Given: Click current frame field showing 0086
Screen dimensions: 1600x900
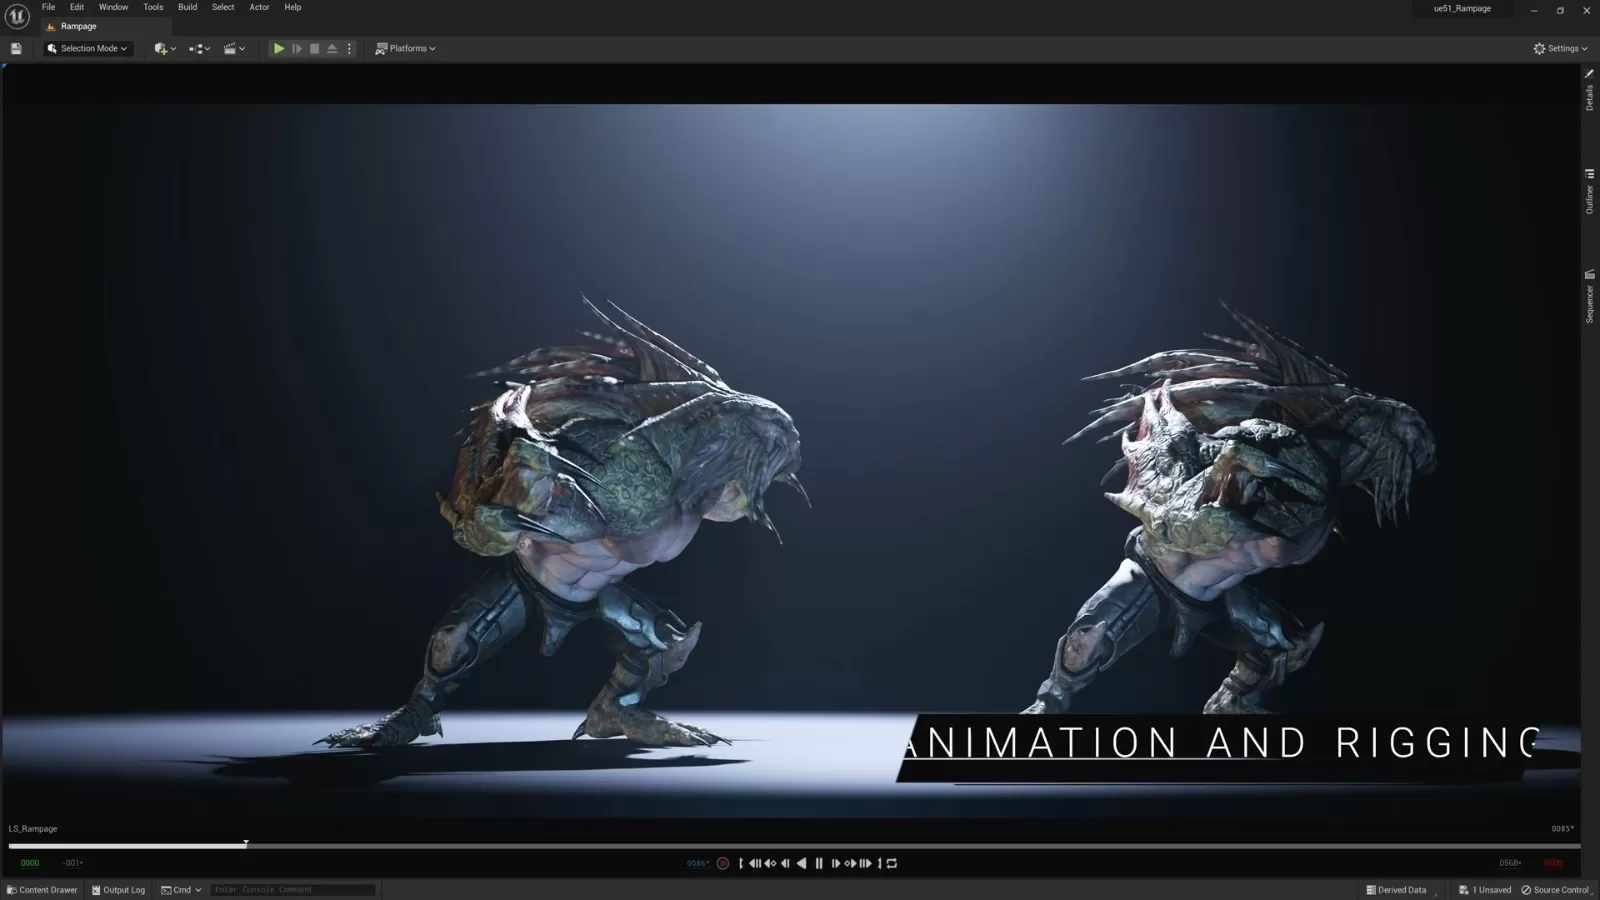Looking at the screenshot, I should click(698, 863).
